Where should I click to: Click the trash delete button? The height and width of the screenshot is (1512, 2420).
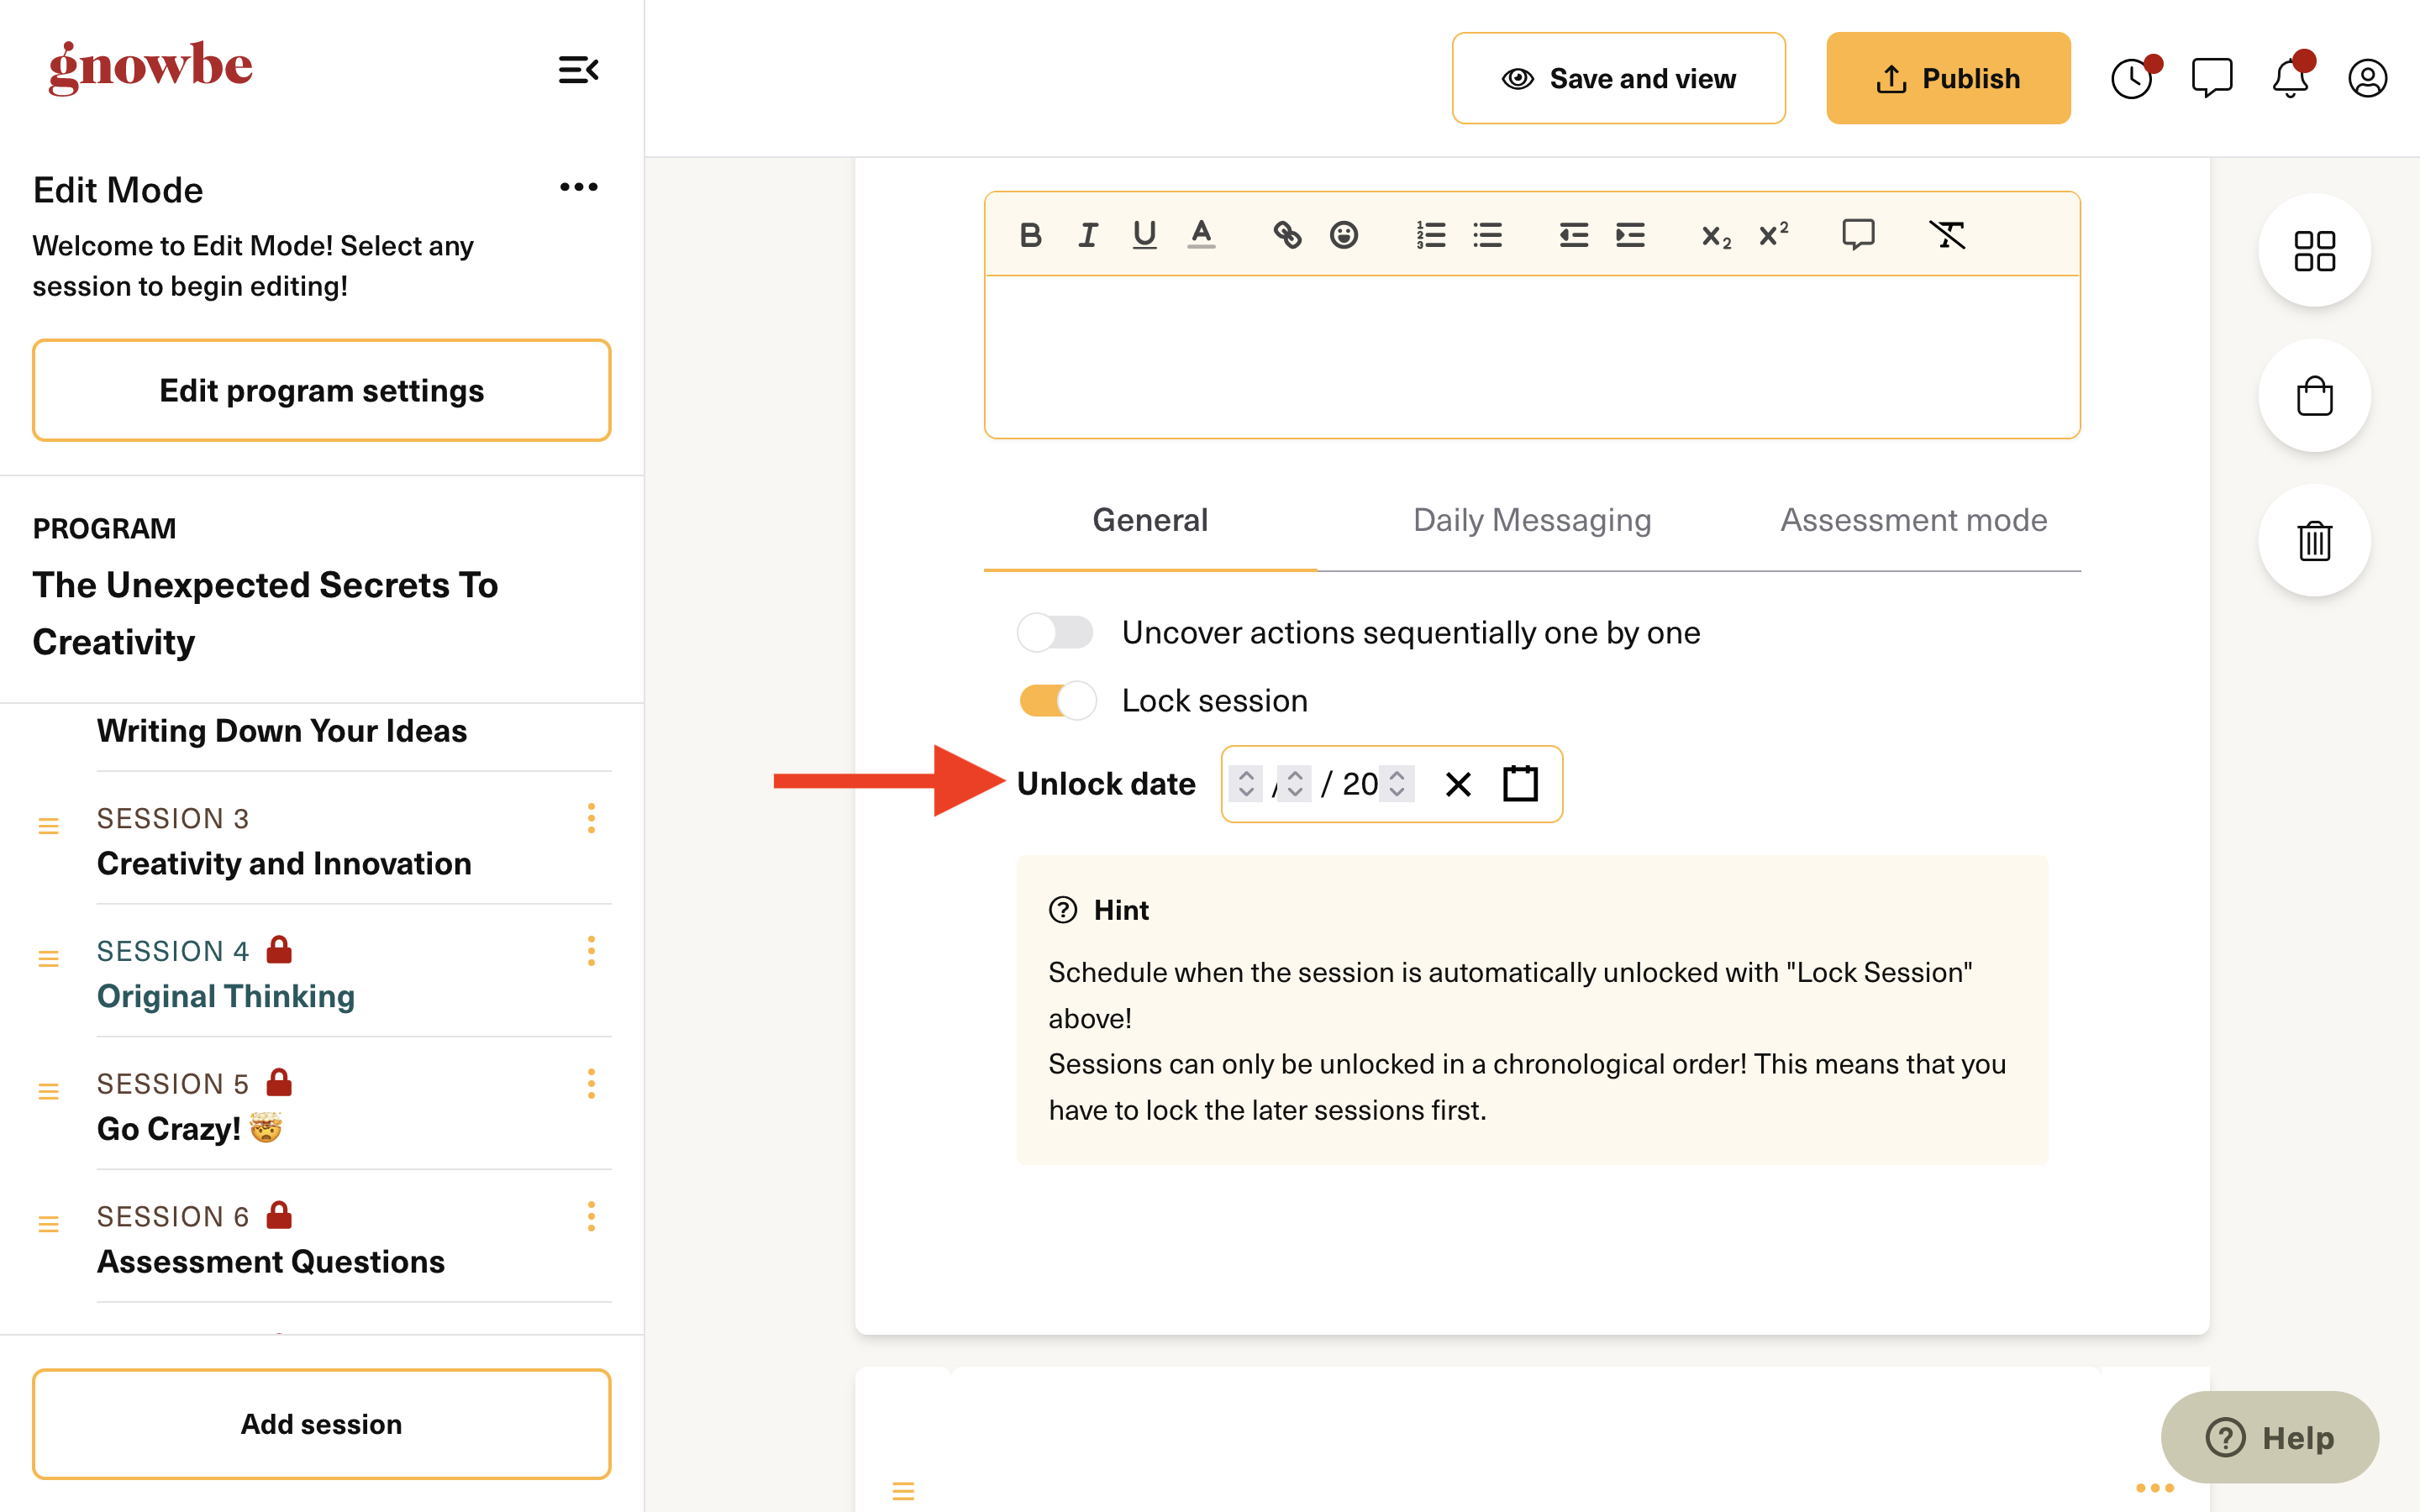click(x=2314, y=541)
